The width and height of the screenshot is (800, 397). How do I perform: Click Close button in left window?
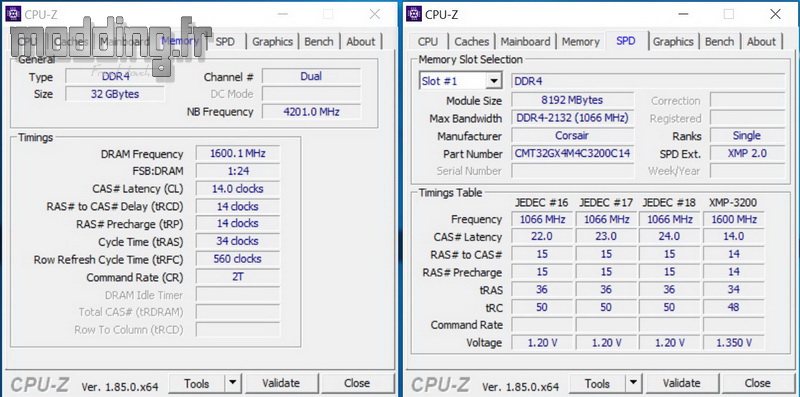tap(357, 383)
